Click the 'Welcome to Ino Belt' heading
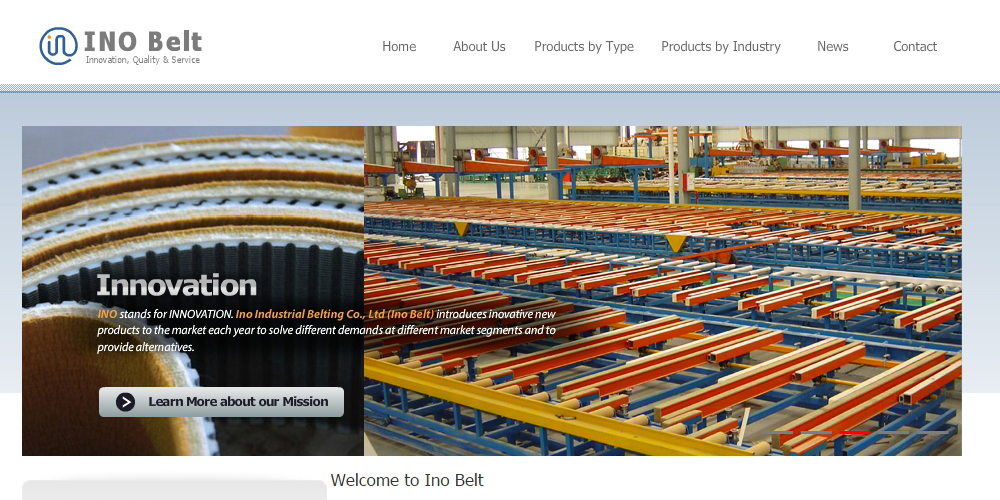 pyautogui.click(x=407, y=480)
